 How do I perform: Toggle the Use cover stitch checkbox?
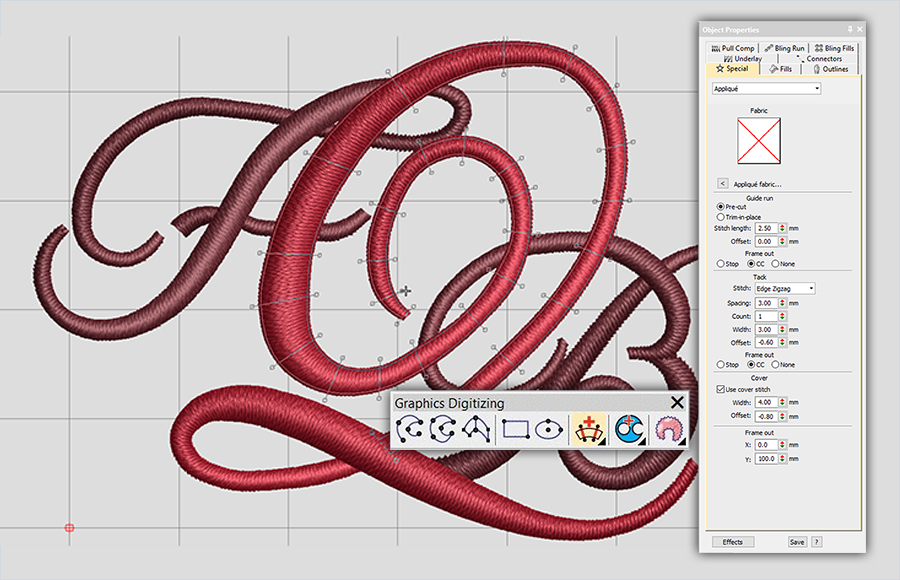[x=722, y=391]
